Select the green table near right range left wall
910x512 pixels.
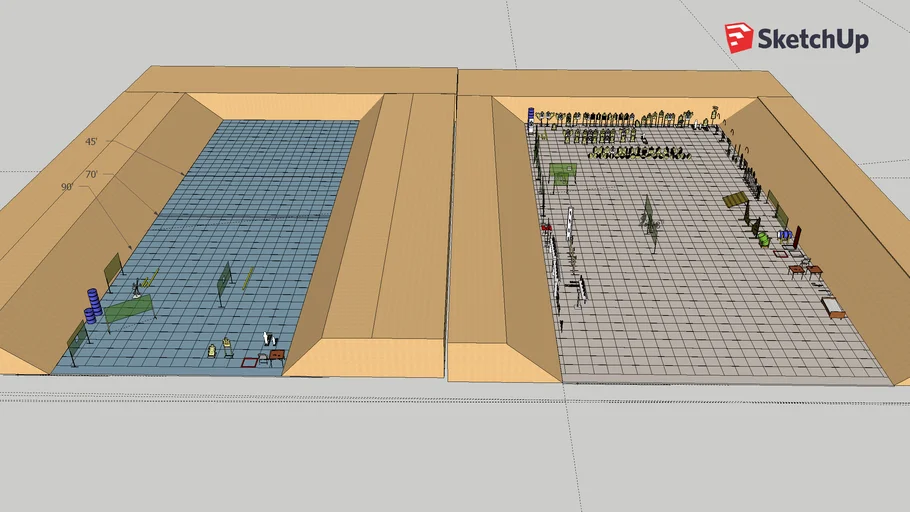pos(562,176)
